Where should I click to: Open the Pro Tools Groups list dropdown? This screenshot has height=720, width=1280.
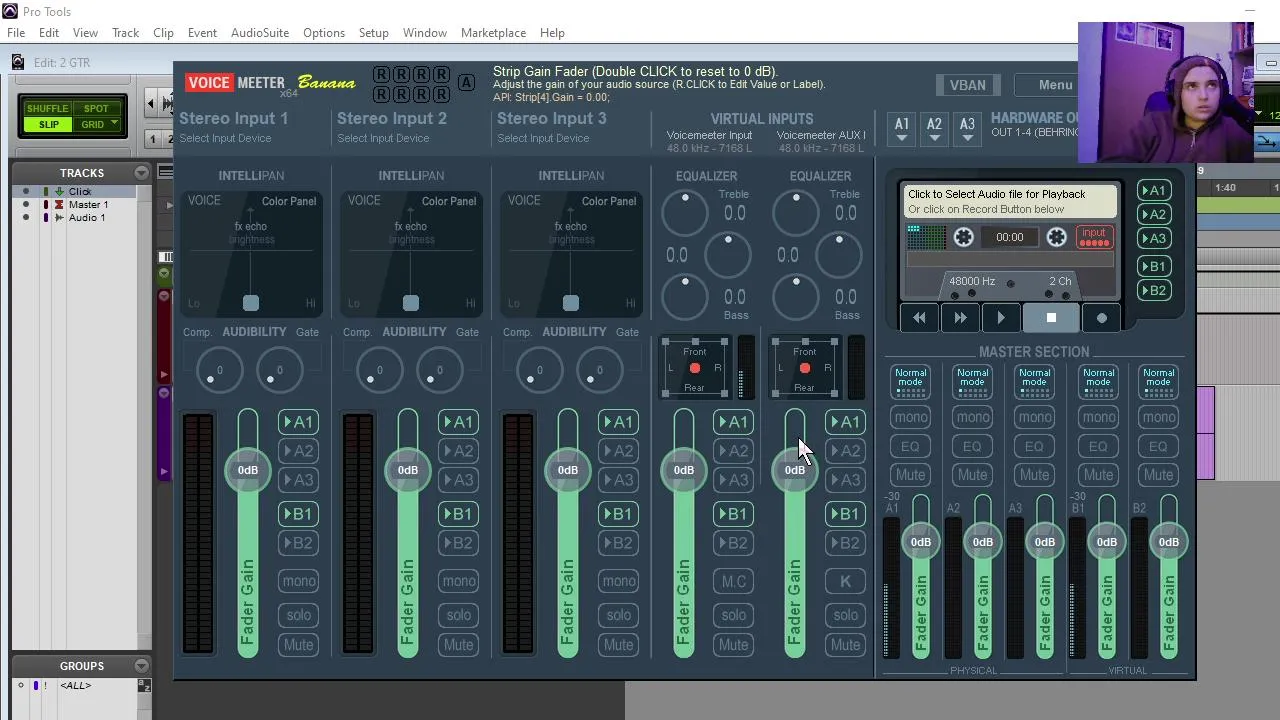(x=141, y=666)
